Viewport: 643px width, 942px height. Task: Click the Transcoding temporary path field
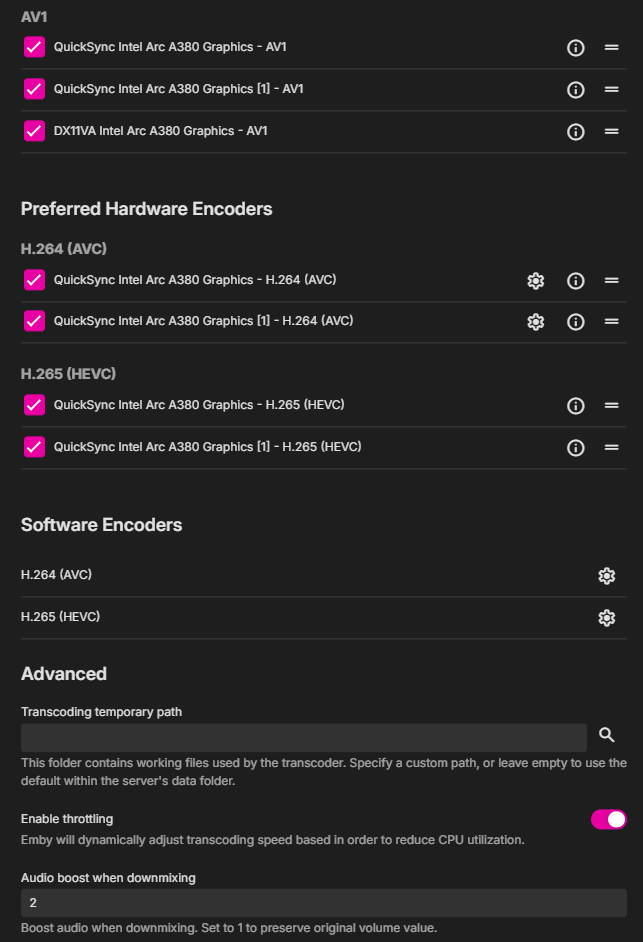pyautogui.click(x=303, y=738)
